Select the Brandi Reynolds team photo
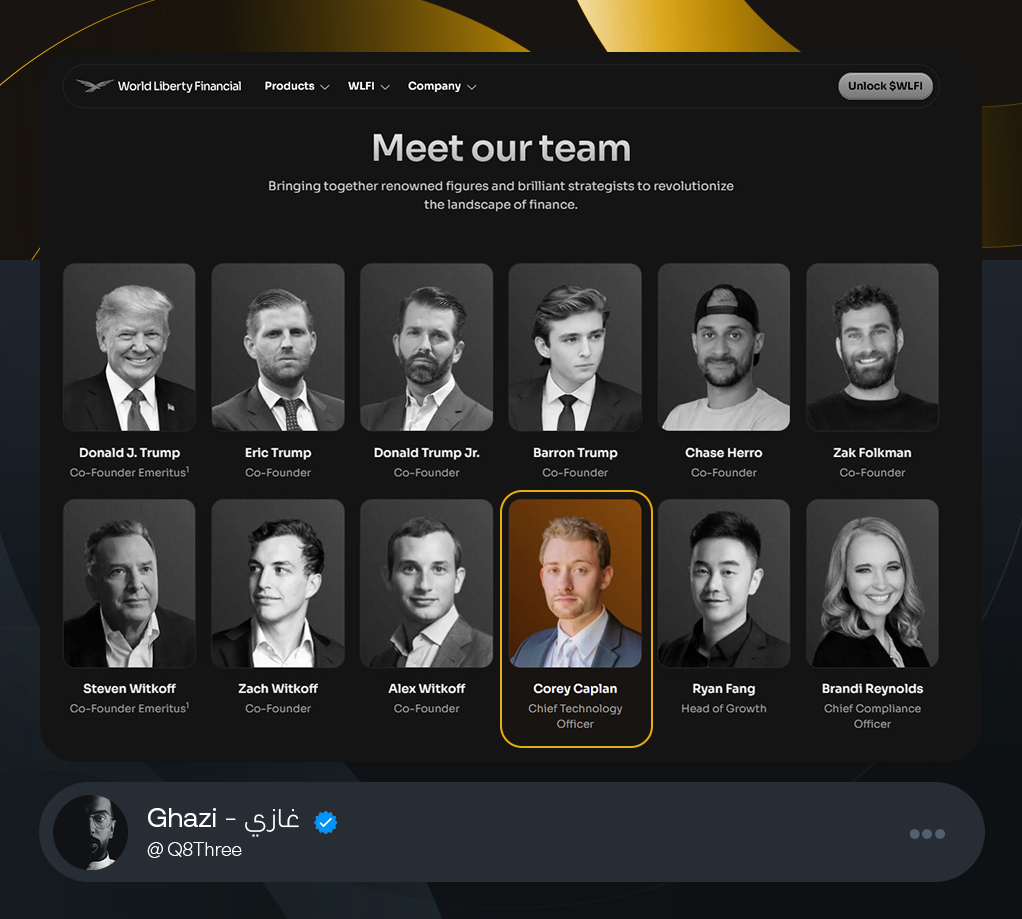The image size is (1022, 919). tap(872, 583)
